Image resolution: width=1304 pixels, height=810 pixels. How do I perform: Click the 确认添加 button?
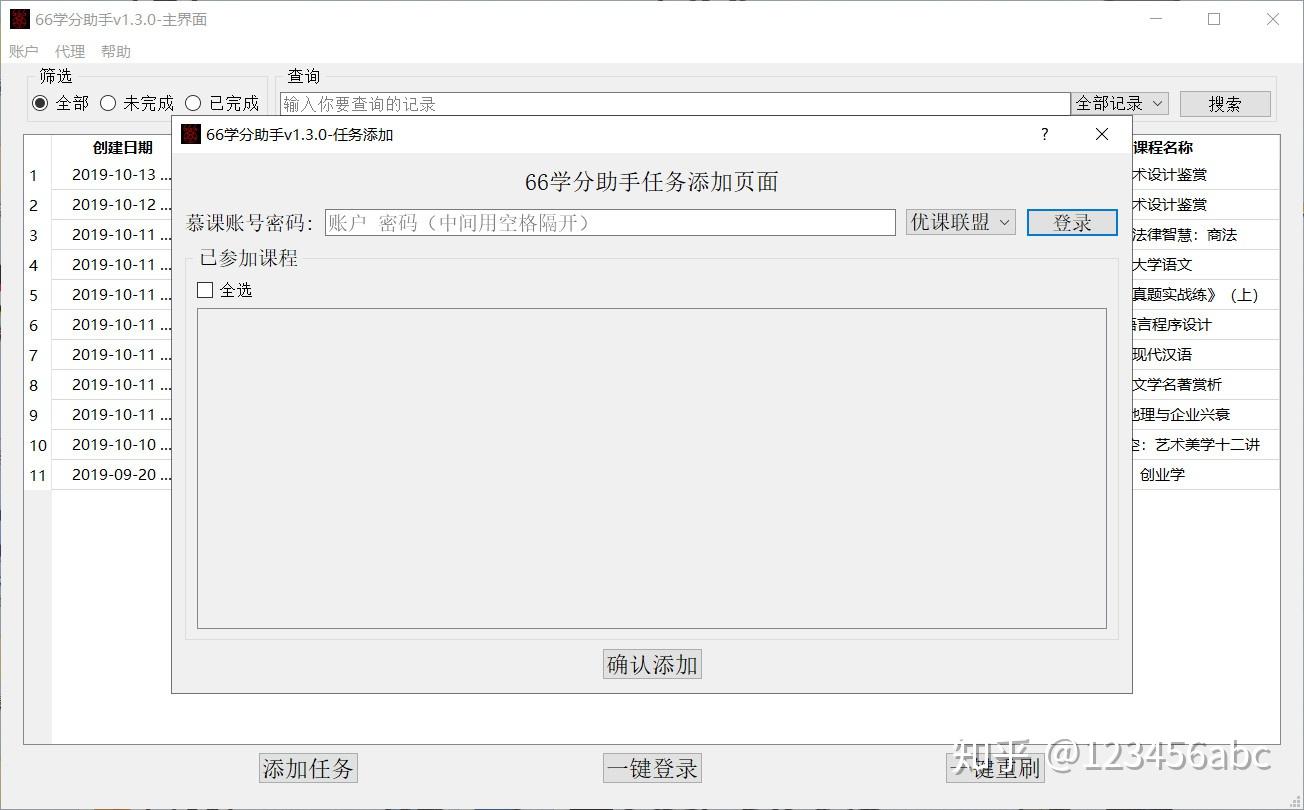point(652,664)
